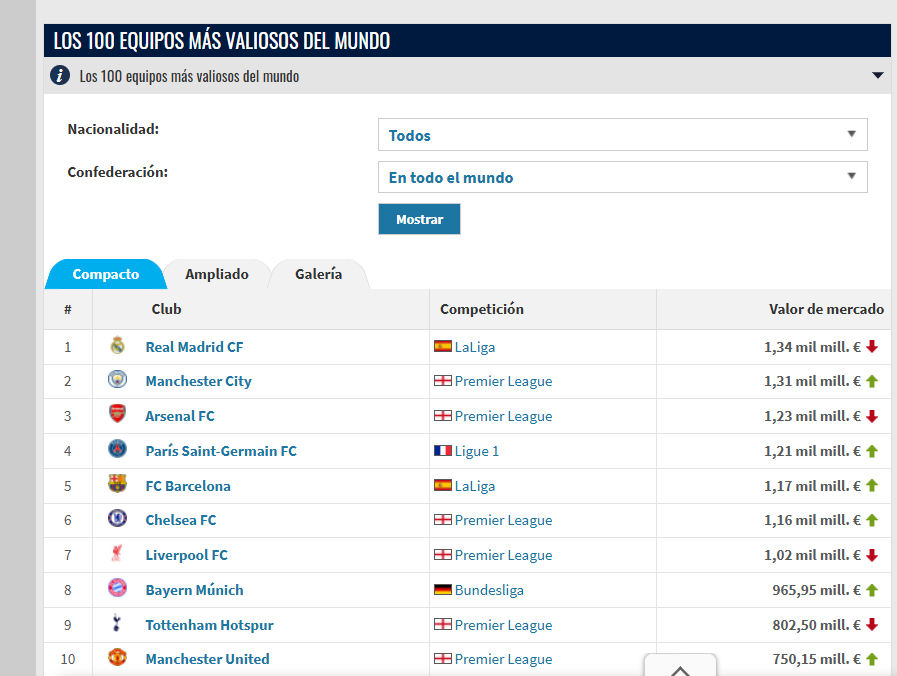Switch to the Ampliado tab
Image resolution: width=897 pixels, height=676 pixels.
[x=217, y=274]
